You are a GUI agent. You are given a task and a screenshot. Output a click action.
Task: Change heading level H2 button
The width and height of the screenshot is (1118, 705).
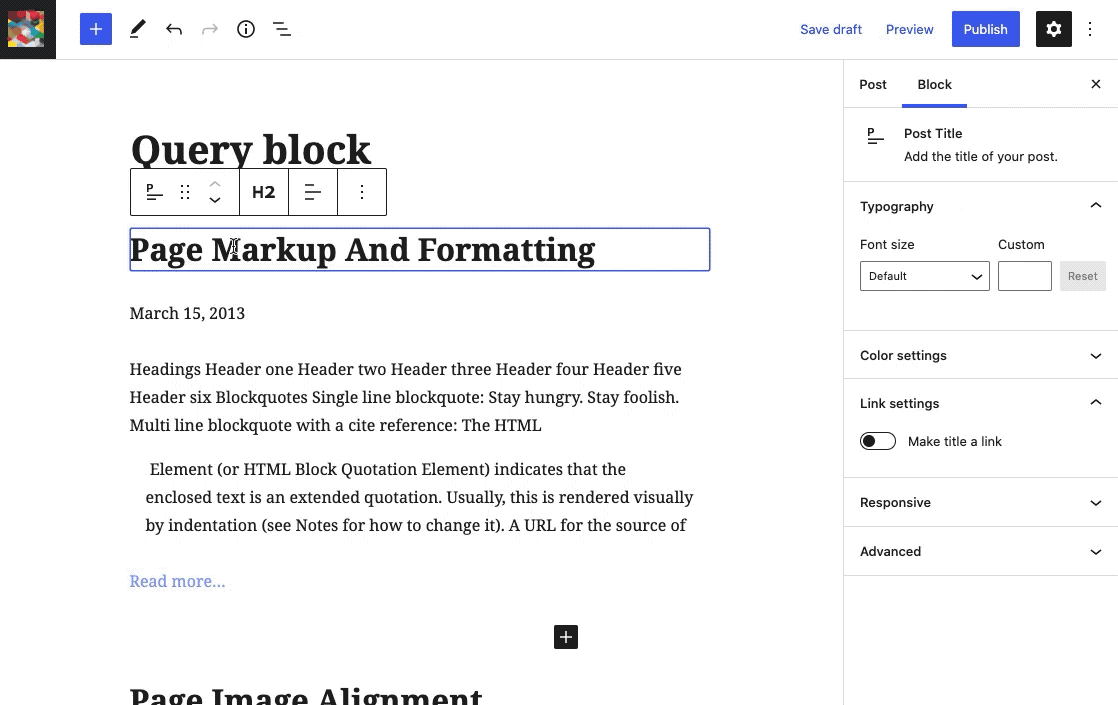264,192
